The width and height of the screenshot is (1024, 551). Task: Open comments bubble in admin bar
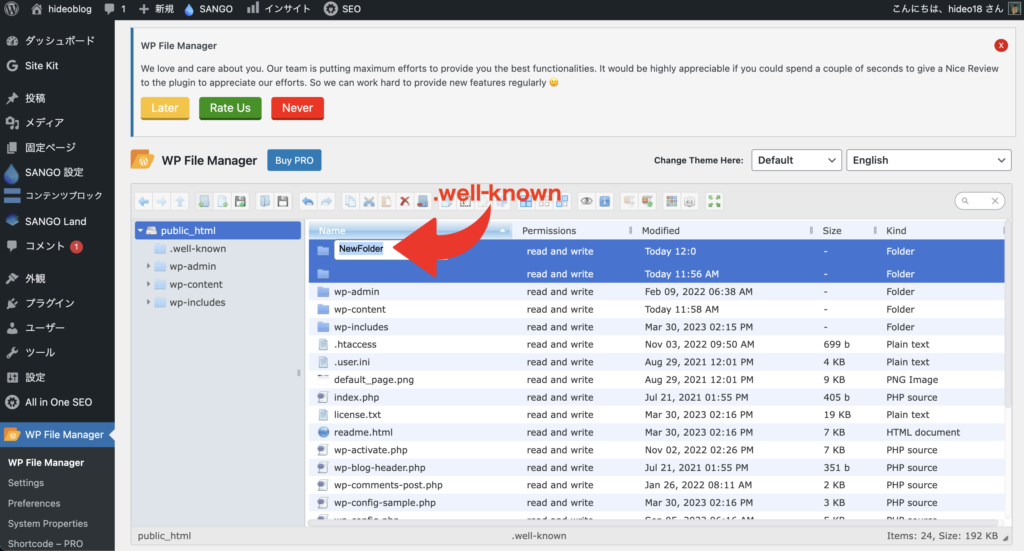tap(115, 8)
